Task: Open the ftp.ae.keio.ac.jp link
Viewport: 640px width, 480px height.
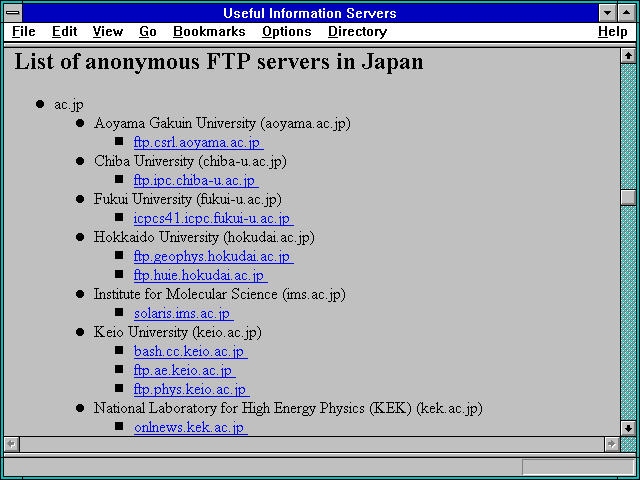Action: [184, 371]
